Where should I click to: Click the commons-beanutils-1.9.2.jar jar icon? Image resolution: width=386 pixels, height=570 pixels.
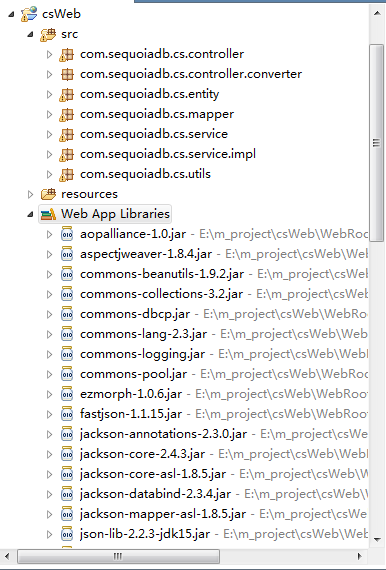click(x=67, y=274)
